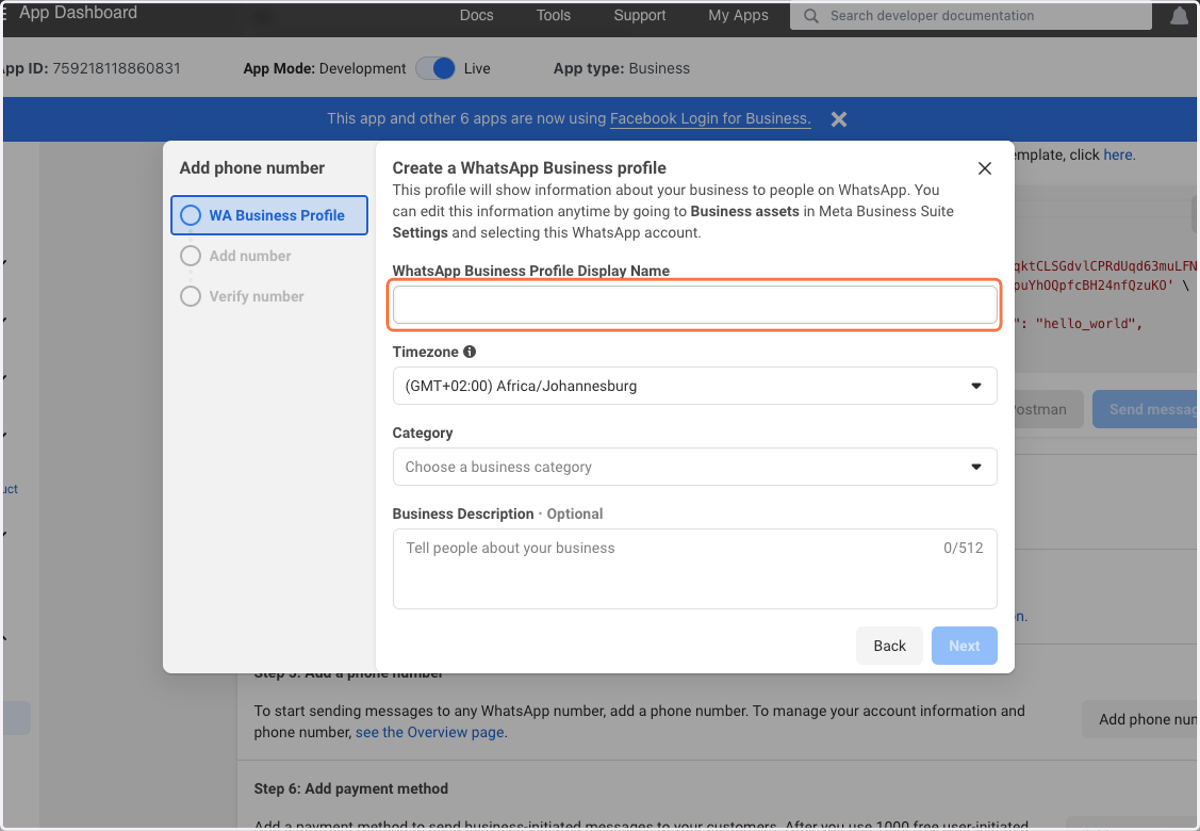Click Step 6: Add payment method heading
Image resolution: width=1200 pixels, height=831 pixels.
click(x=351, y=789)
